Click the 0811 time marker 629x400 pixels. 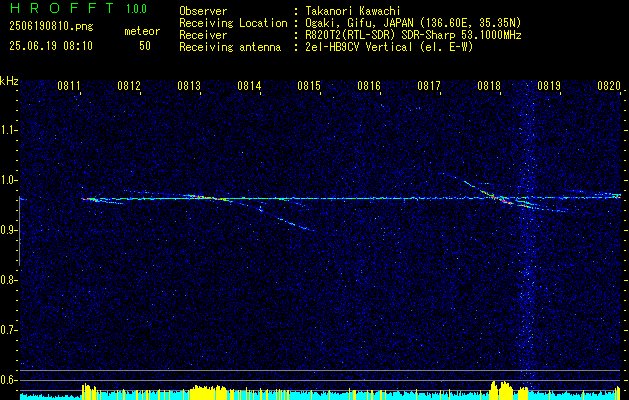(69, 85)
